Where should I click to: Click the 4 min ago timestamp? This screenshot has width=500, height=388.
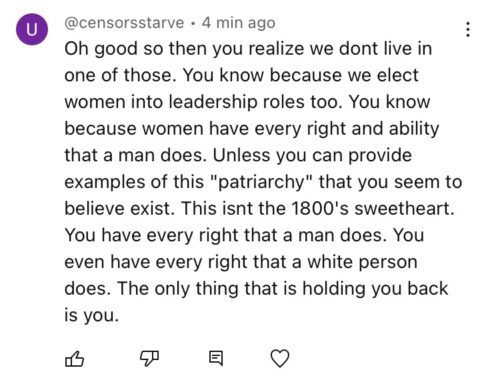click(x=239, y=23)
